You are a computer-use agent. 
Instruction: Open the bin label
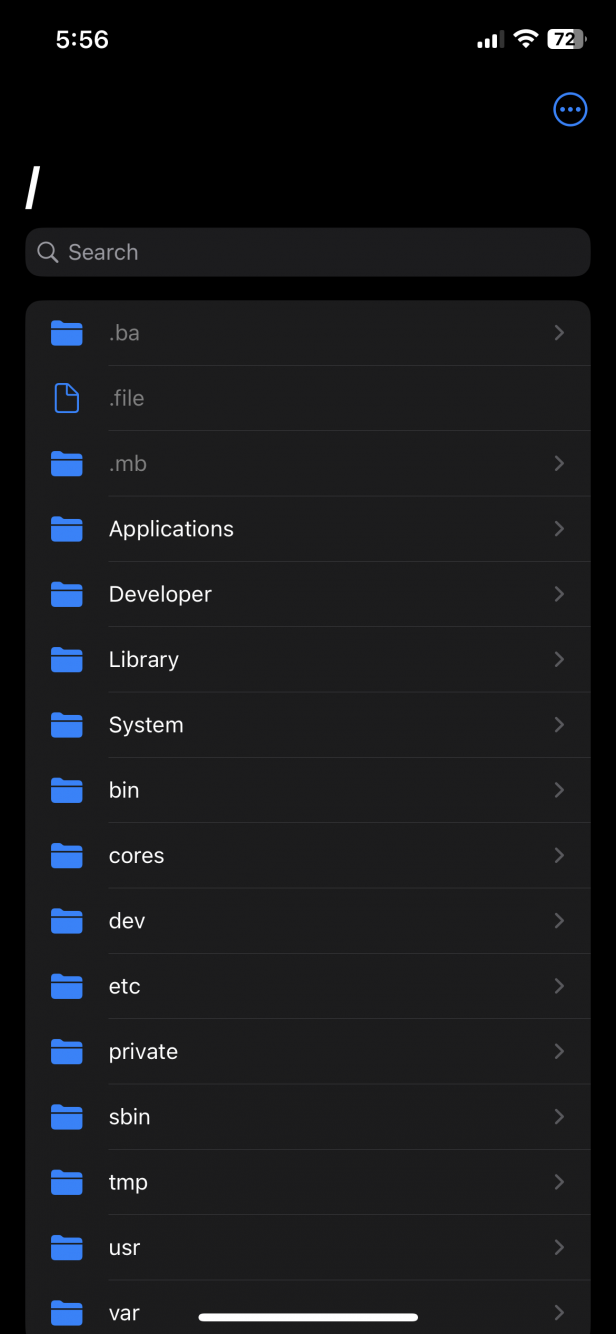point(124,790)
